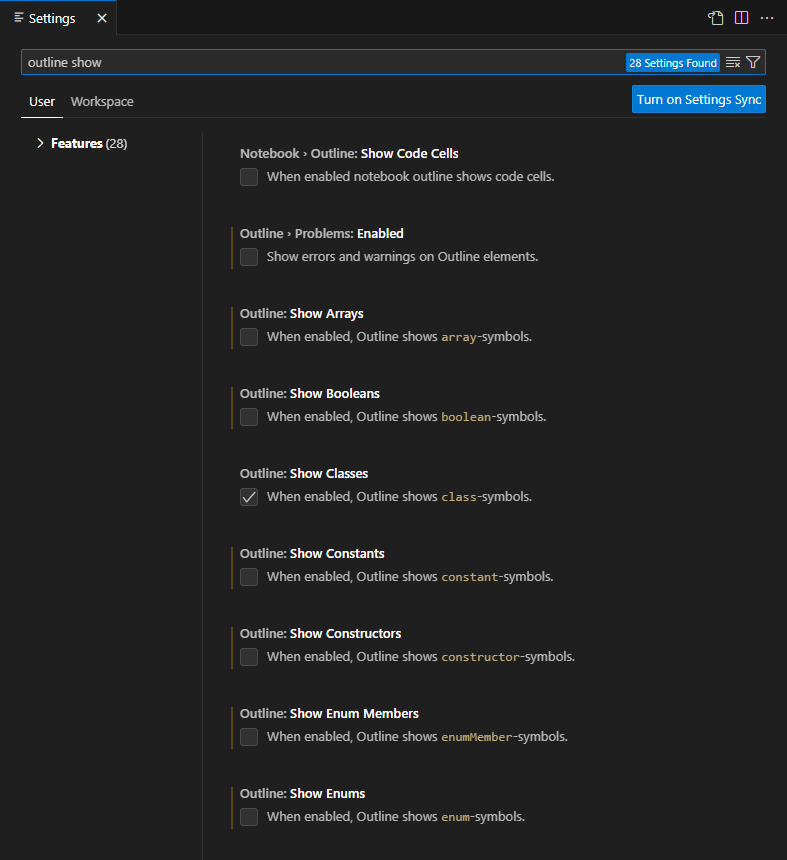Split the editor using the split icon

(741, 17)
